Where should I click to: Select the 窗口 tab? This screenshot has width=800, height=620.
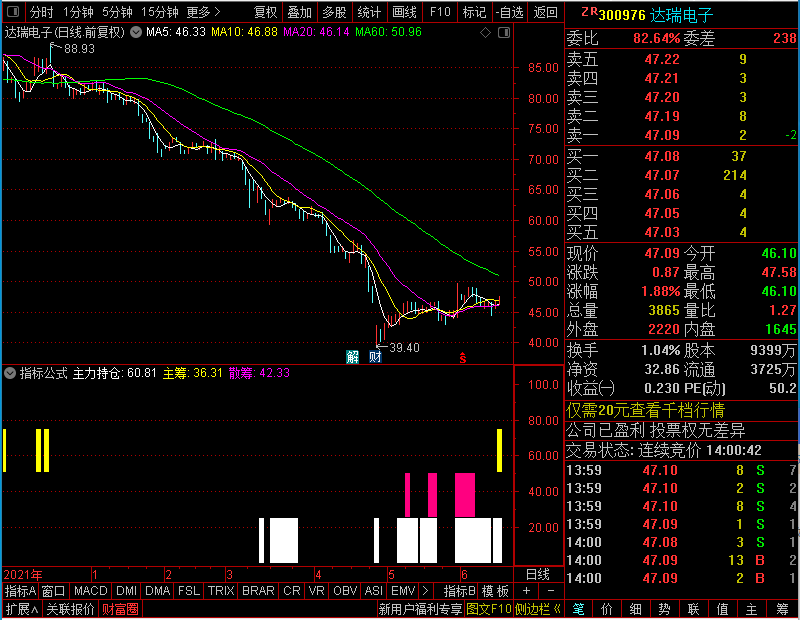[x=54, y=591]
